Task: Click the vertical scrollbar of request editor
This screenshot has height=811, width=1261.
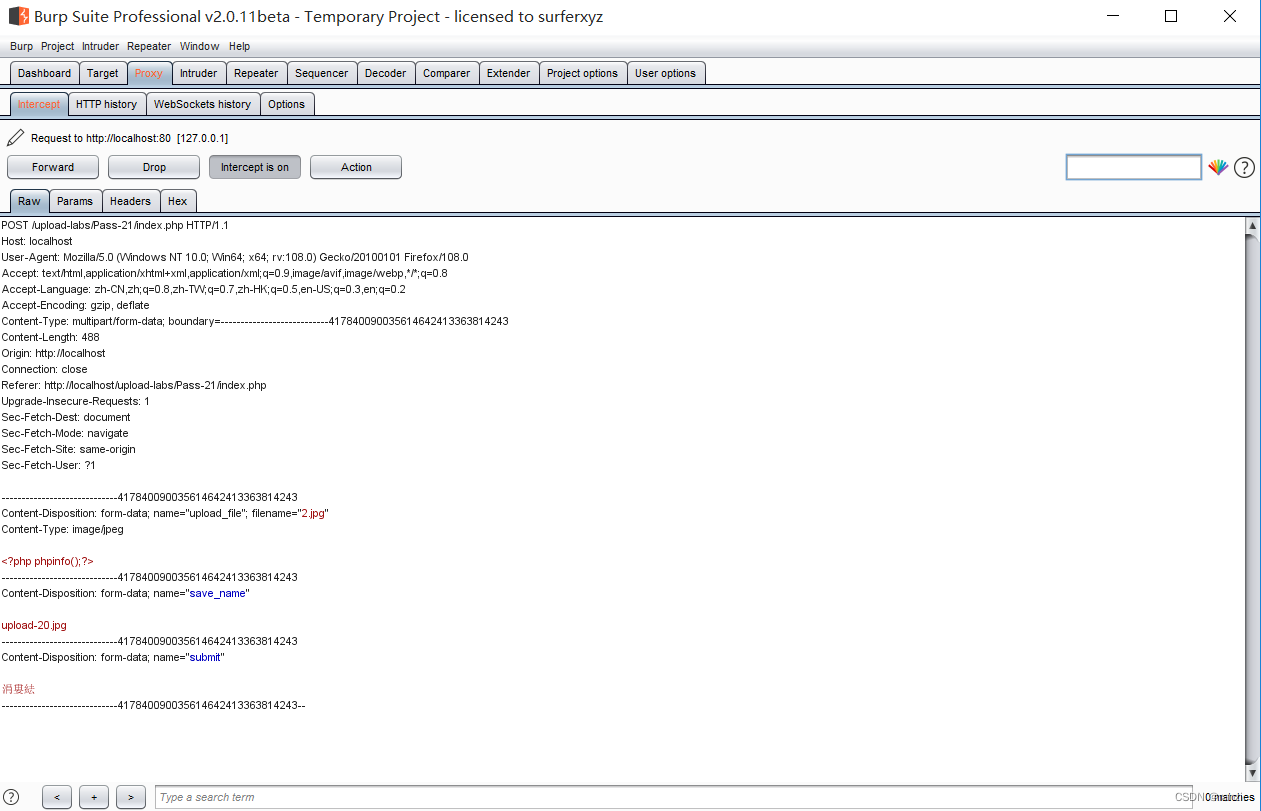Action: (1252, 498)
